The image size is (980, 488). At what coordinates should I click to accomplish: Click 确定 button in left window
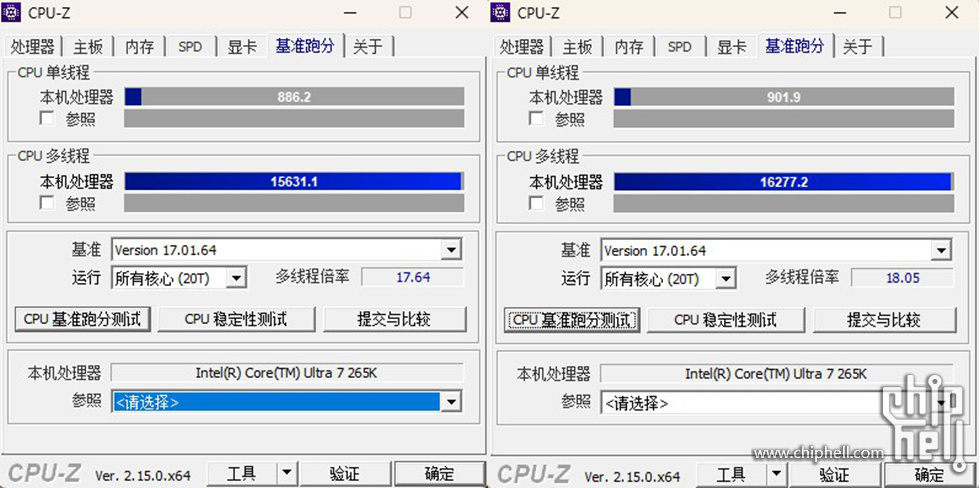point(439,474)
